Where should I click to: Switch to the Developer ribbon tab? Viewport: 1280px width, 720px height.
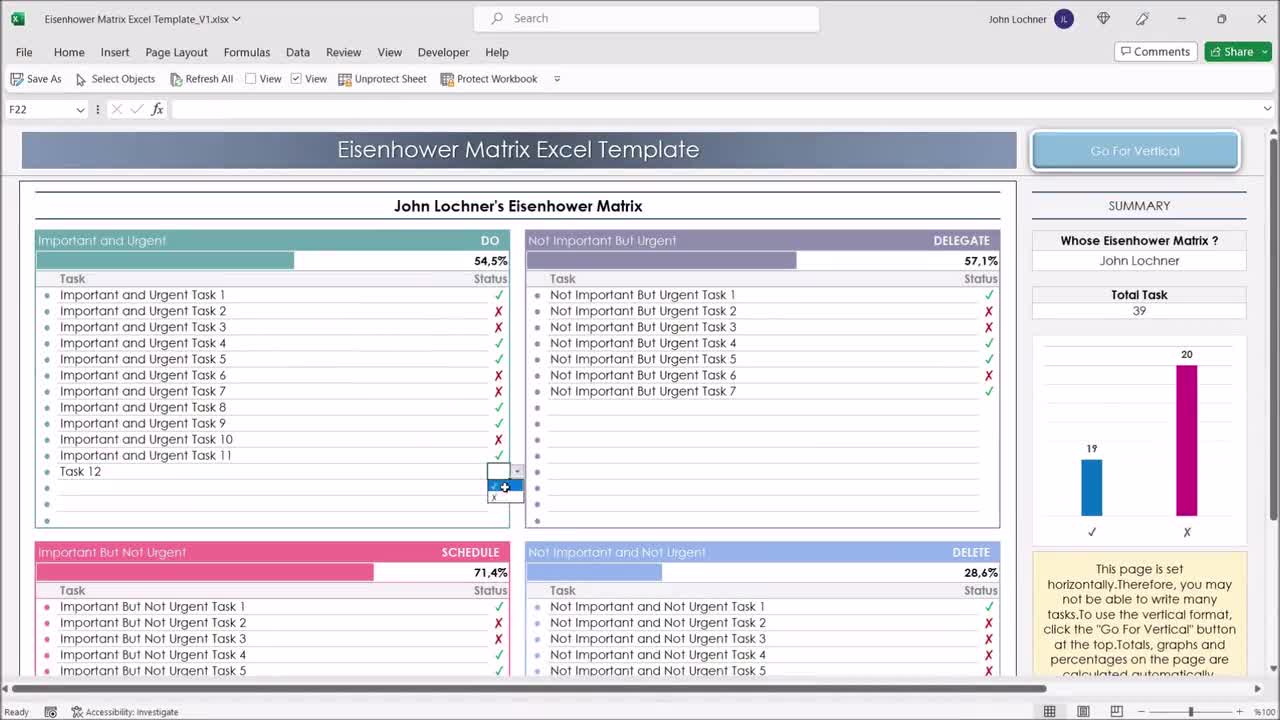pos(443,52)
